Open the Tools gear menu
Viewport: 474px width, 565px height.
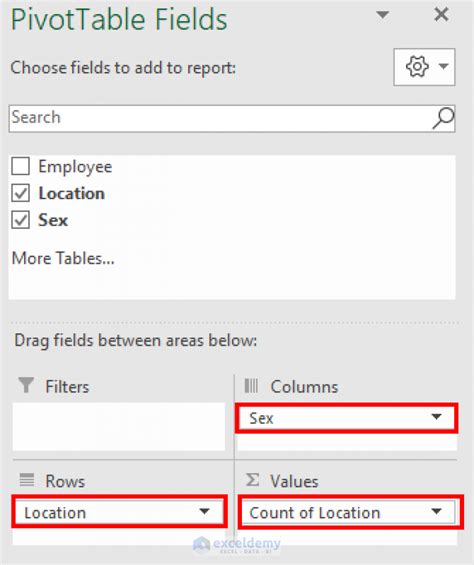tap(424, 67)
